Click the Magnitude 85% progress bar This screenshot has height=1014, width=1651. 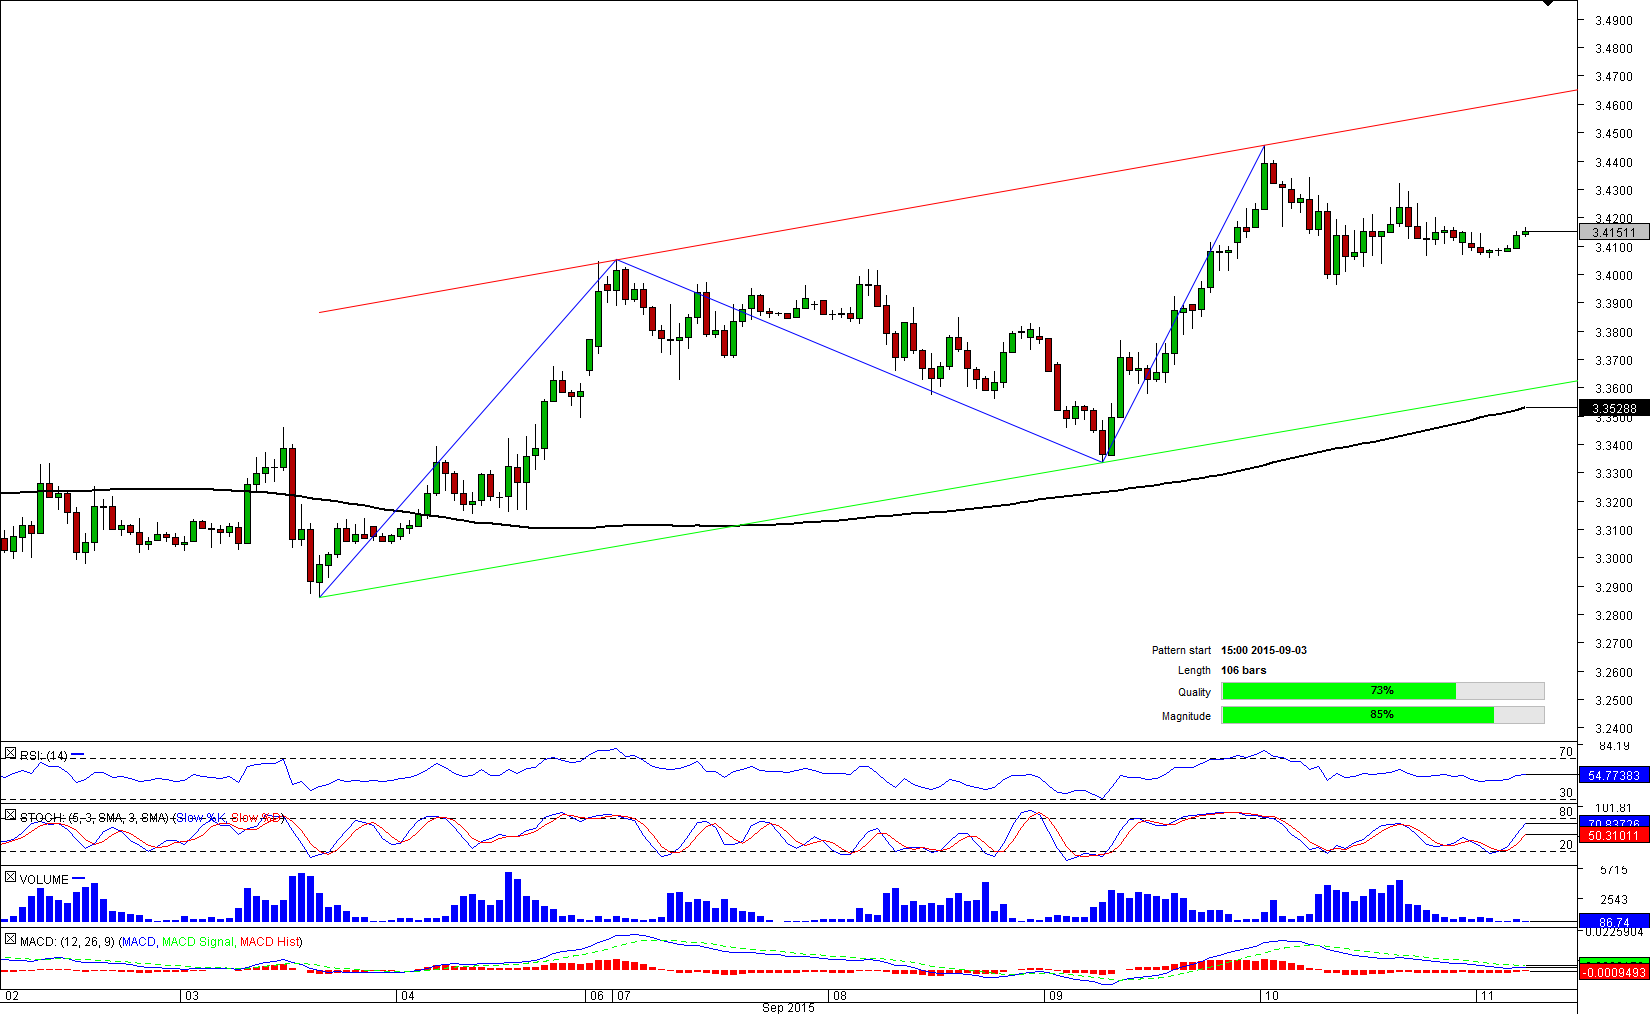(x=1383, y=715)
